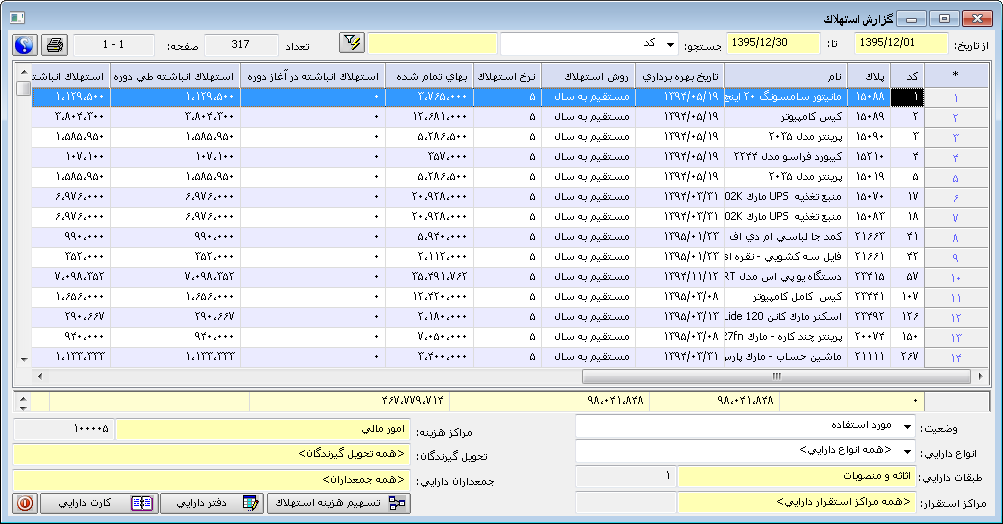This screenshot has width=1003, height=524.
Task: Click plate number ۱۵۰۸۸ cell
Action: [869, 97]
